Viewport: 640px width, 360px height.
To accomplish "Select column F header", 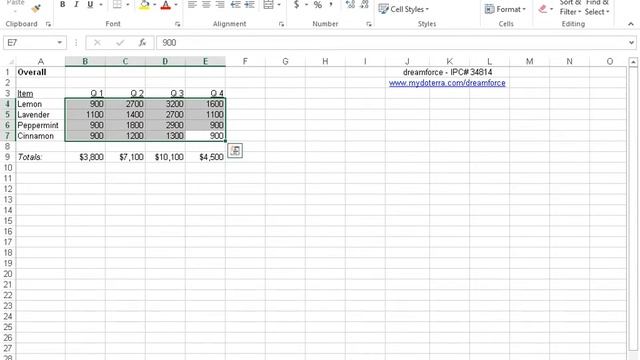I will (245, 61).
